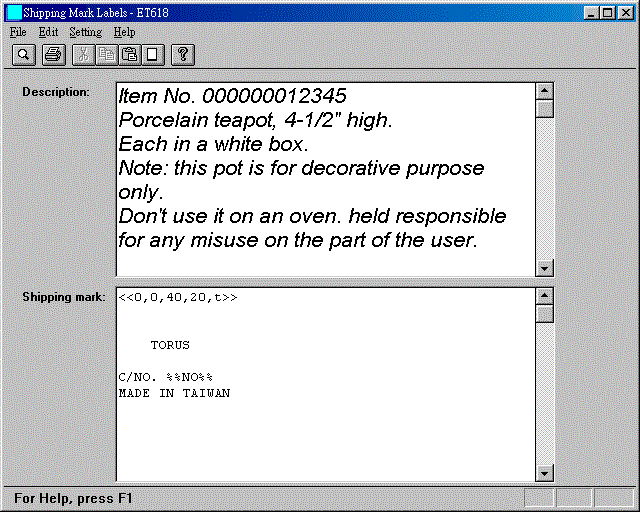Open the Setting menu

85,32
